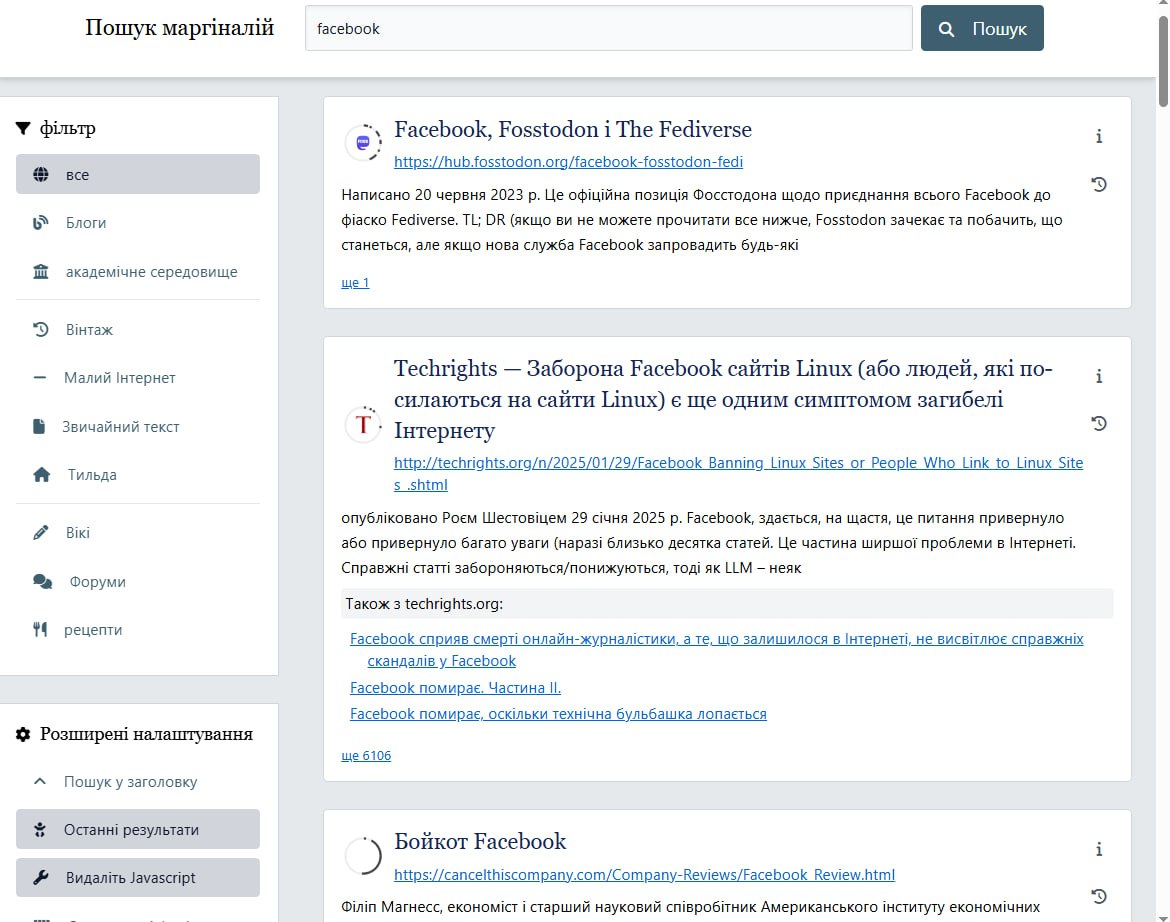Open the hub.fosstodon.org result URL
The image size is (1170, 922).
coord(569,161)
